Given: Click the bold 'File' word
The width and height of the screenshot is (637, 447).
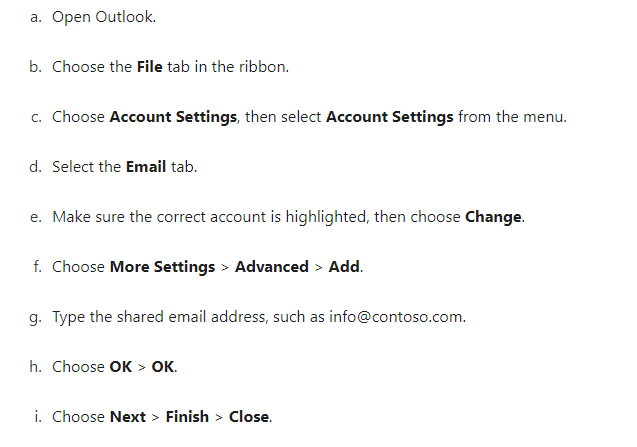Looking at the screenshot, I should pos(150,67).
